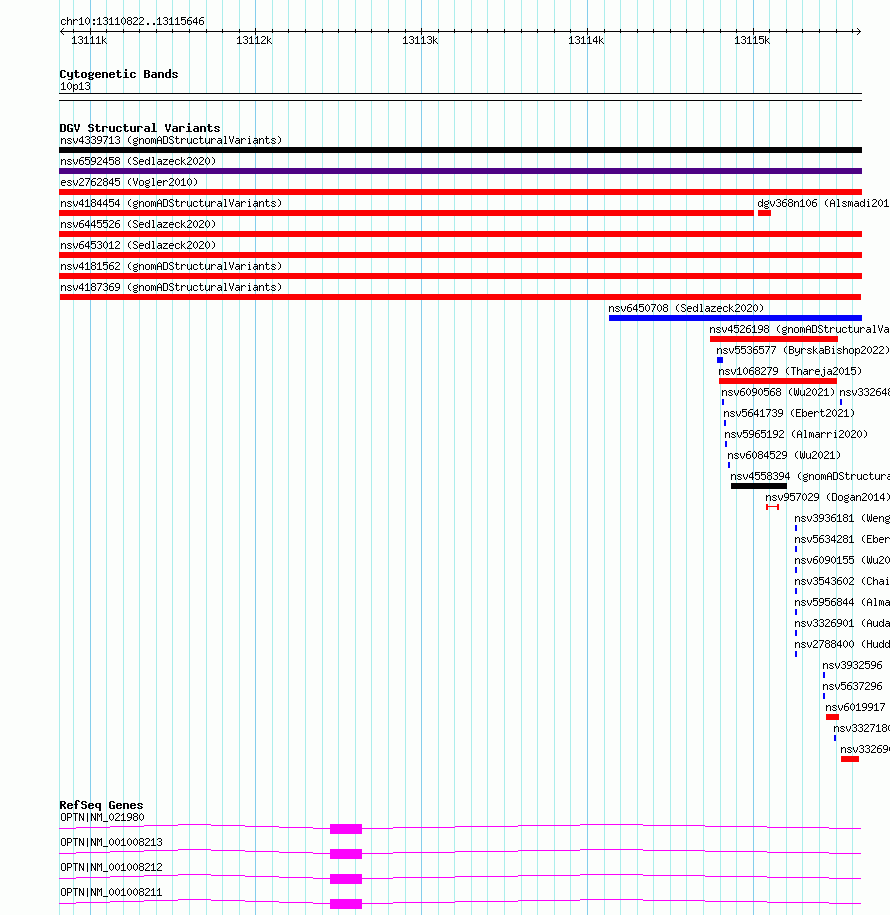Image resolution: width=890 pixels, height=915 pixels.
Task: Click the 13114k ruler position
Action: [x=586, y=40]
